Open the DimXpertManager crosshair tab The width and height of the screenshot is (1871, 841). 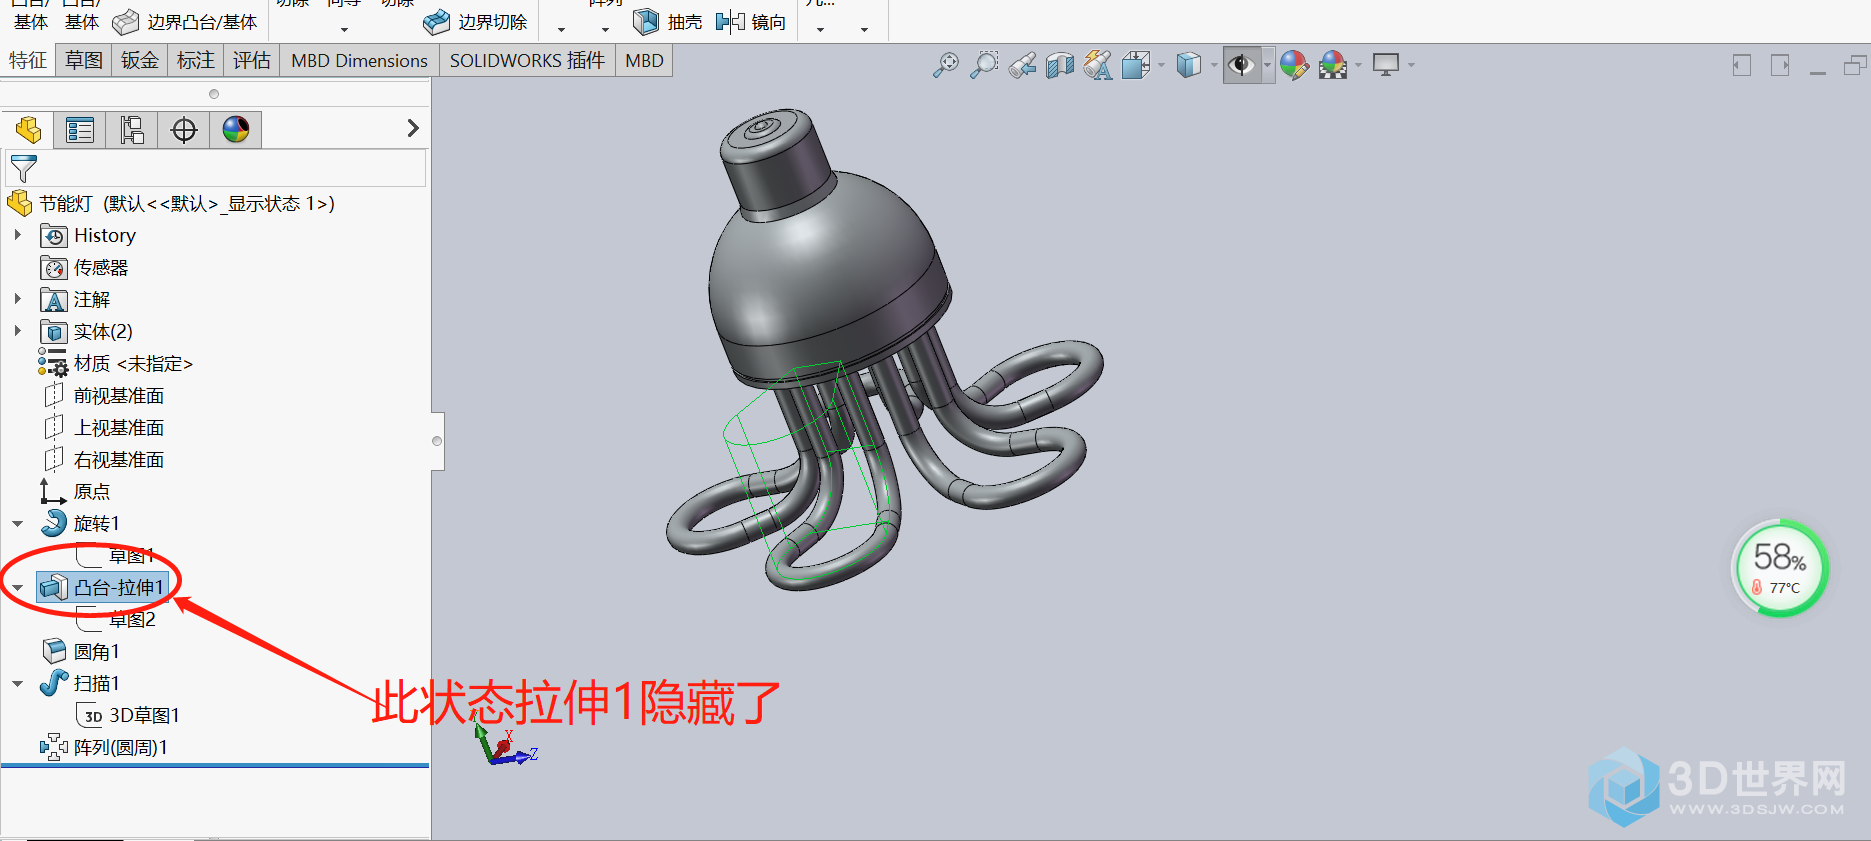(184, 130)
